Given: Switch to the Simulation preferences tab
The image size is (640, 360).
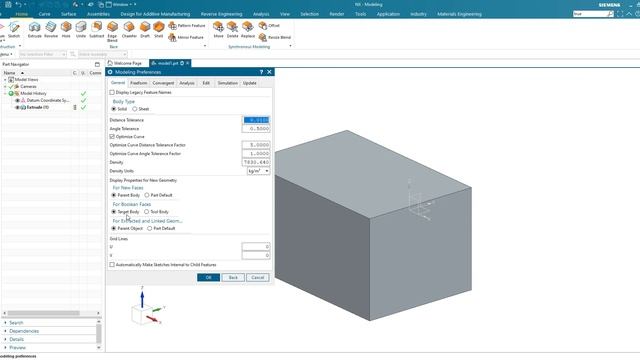Looking at the screenshot, I should pos(227,83).
